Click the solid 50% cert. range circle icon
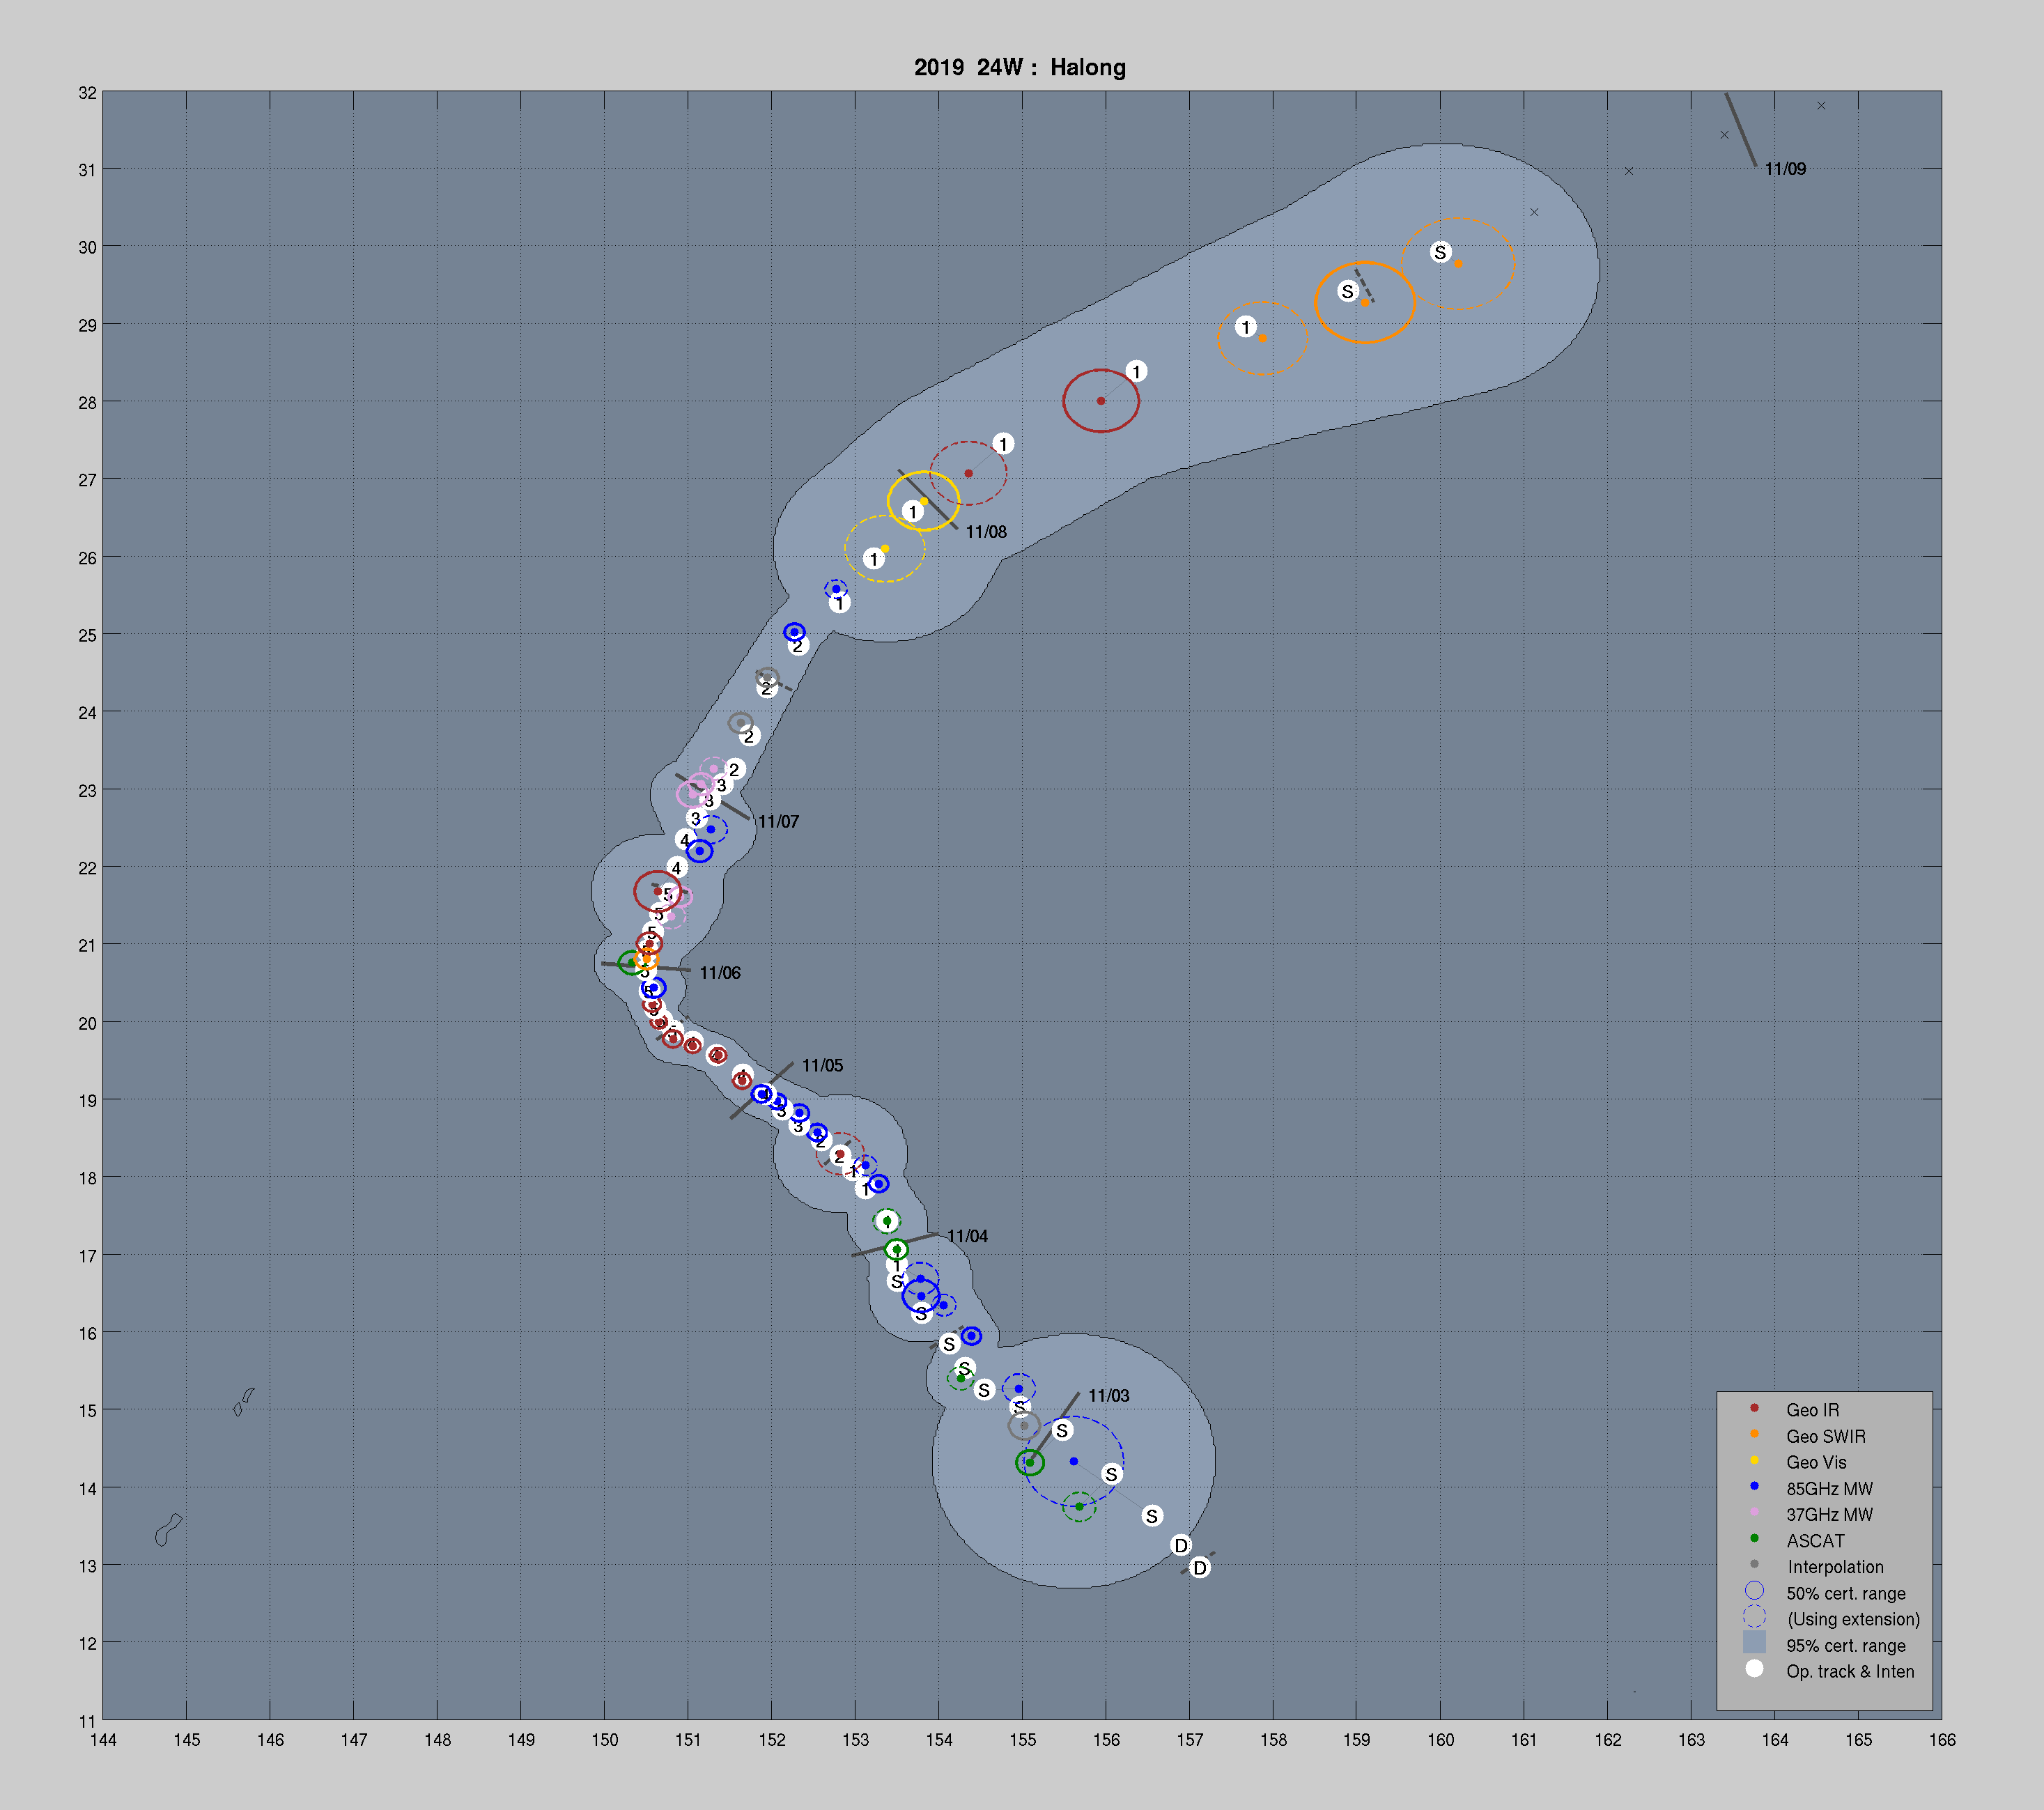Image resolution: width=2044 pixels, height=1810 pixels. tap(1754, 1591)
